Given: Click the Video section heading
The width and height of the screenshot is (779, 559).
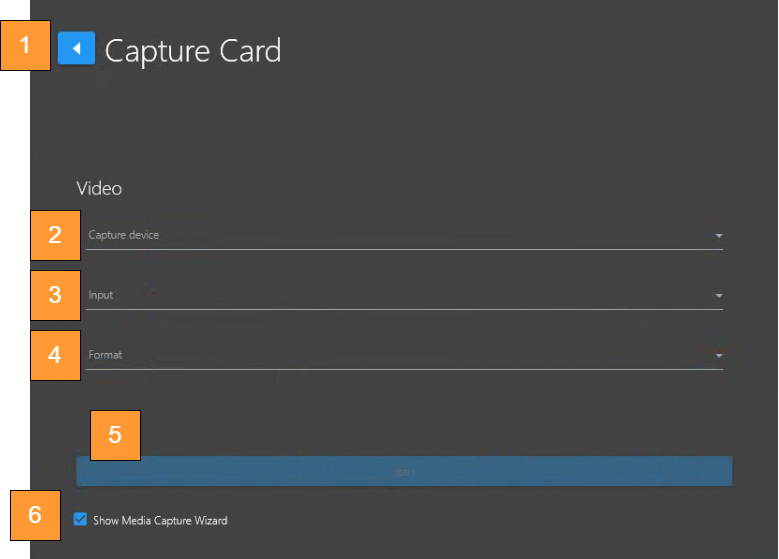Looking at the screenshot, I should [99, 188].
